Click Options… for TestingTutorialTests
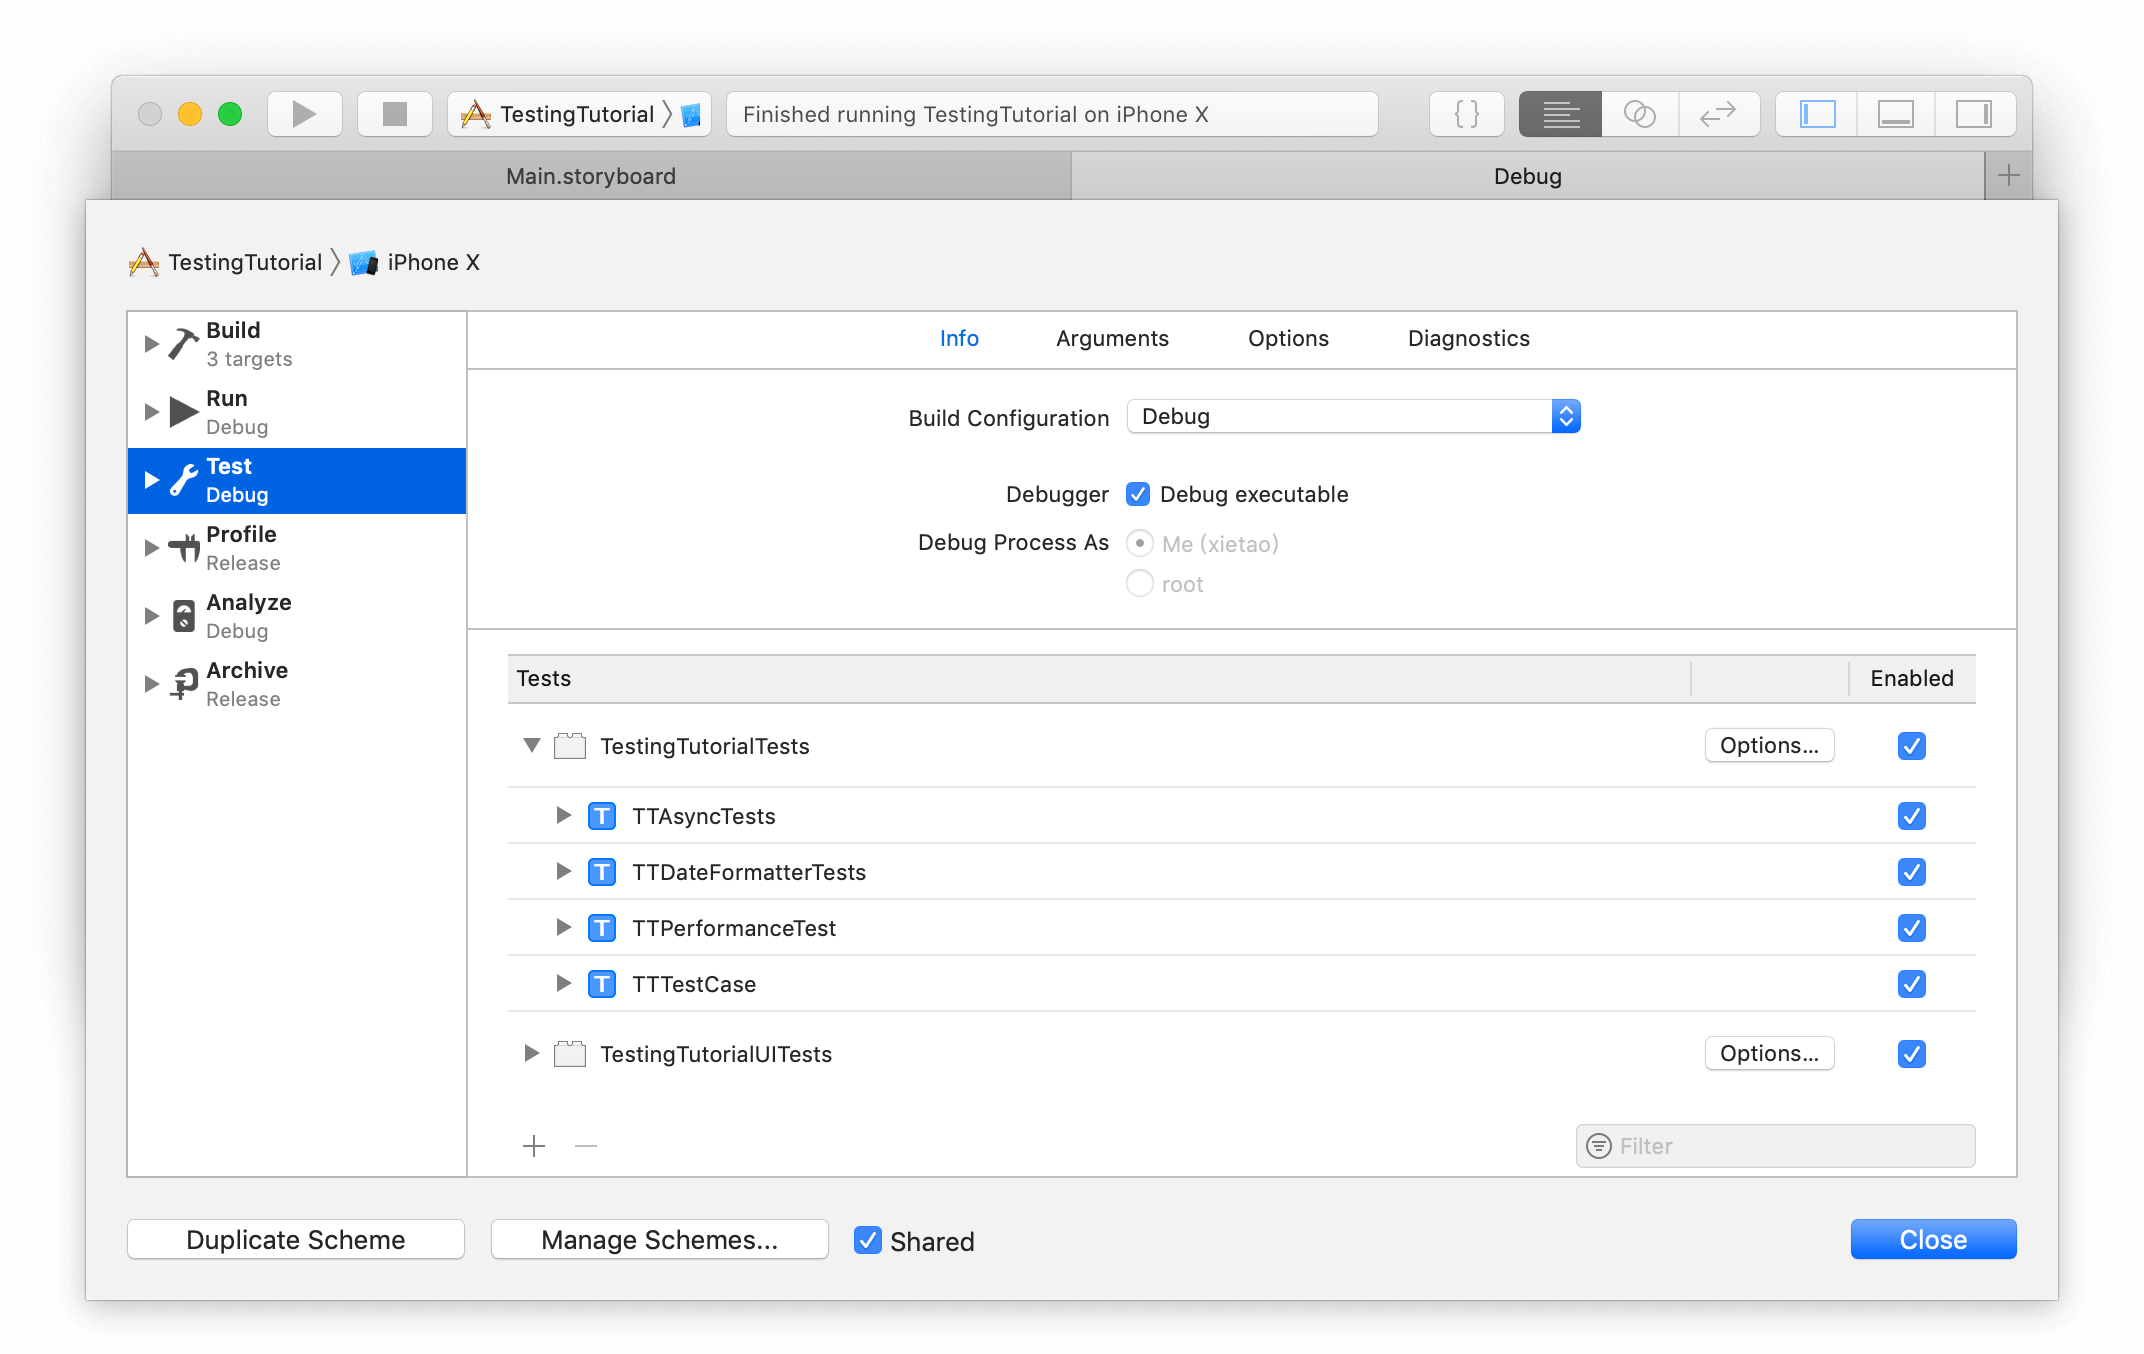This screenshot has height=1354, width=2144. [1768, 745]
